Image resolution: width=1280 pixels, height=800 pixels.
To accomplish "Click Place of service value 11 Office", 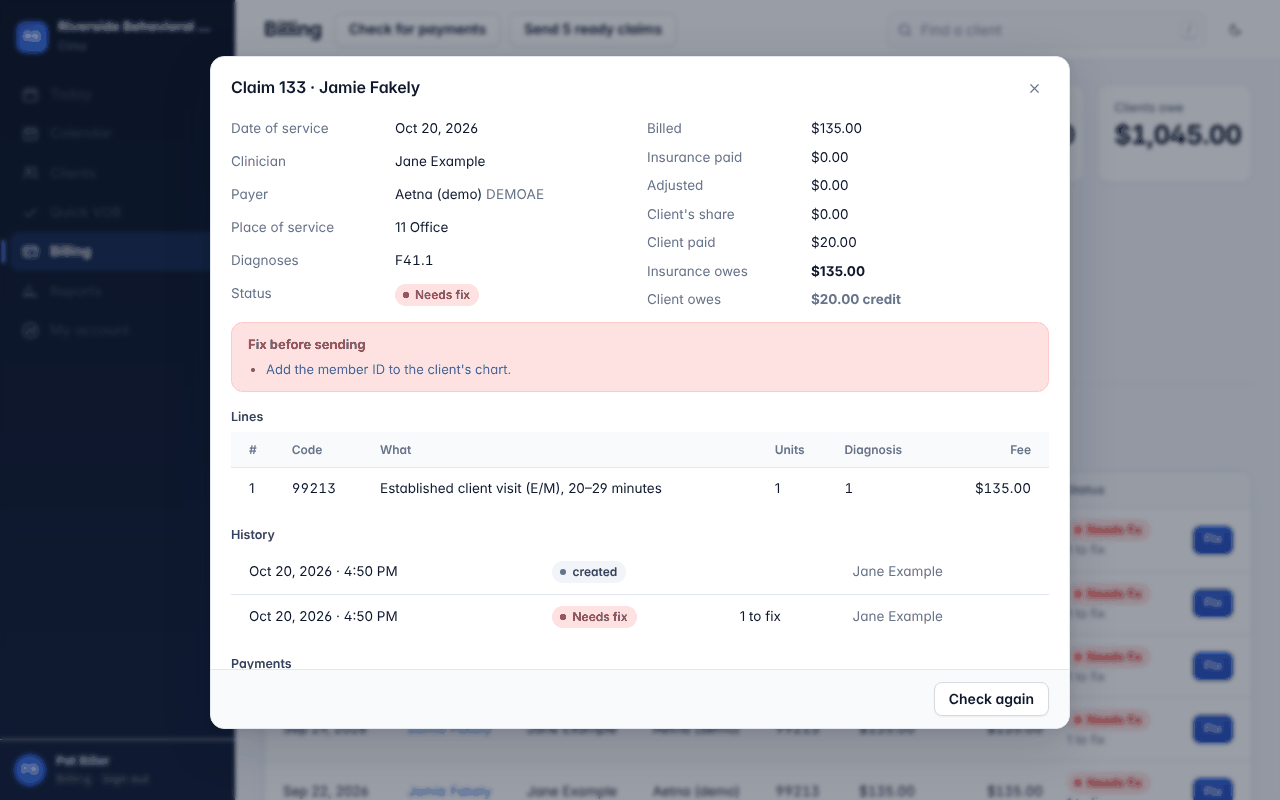I will (421, 227).
